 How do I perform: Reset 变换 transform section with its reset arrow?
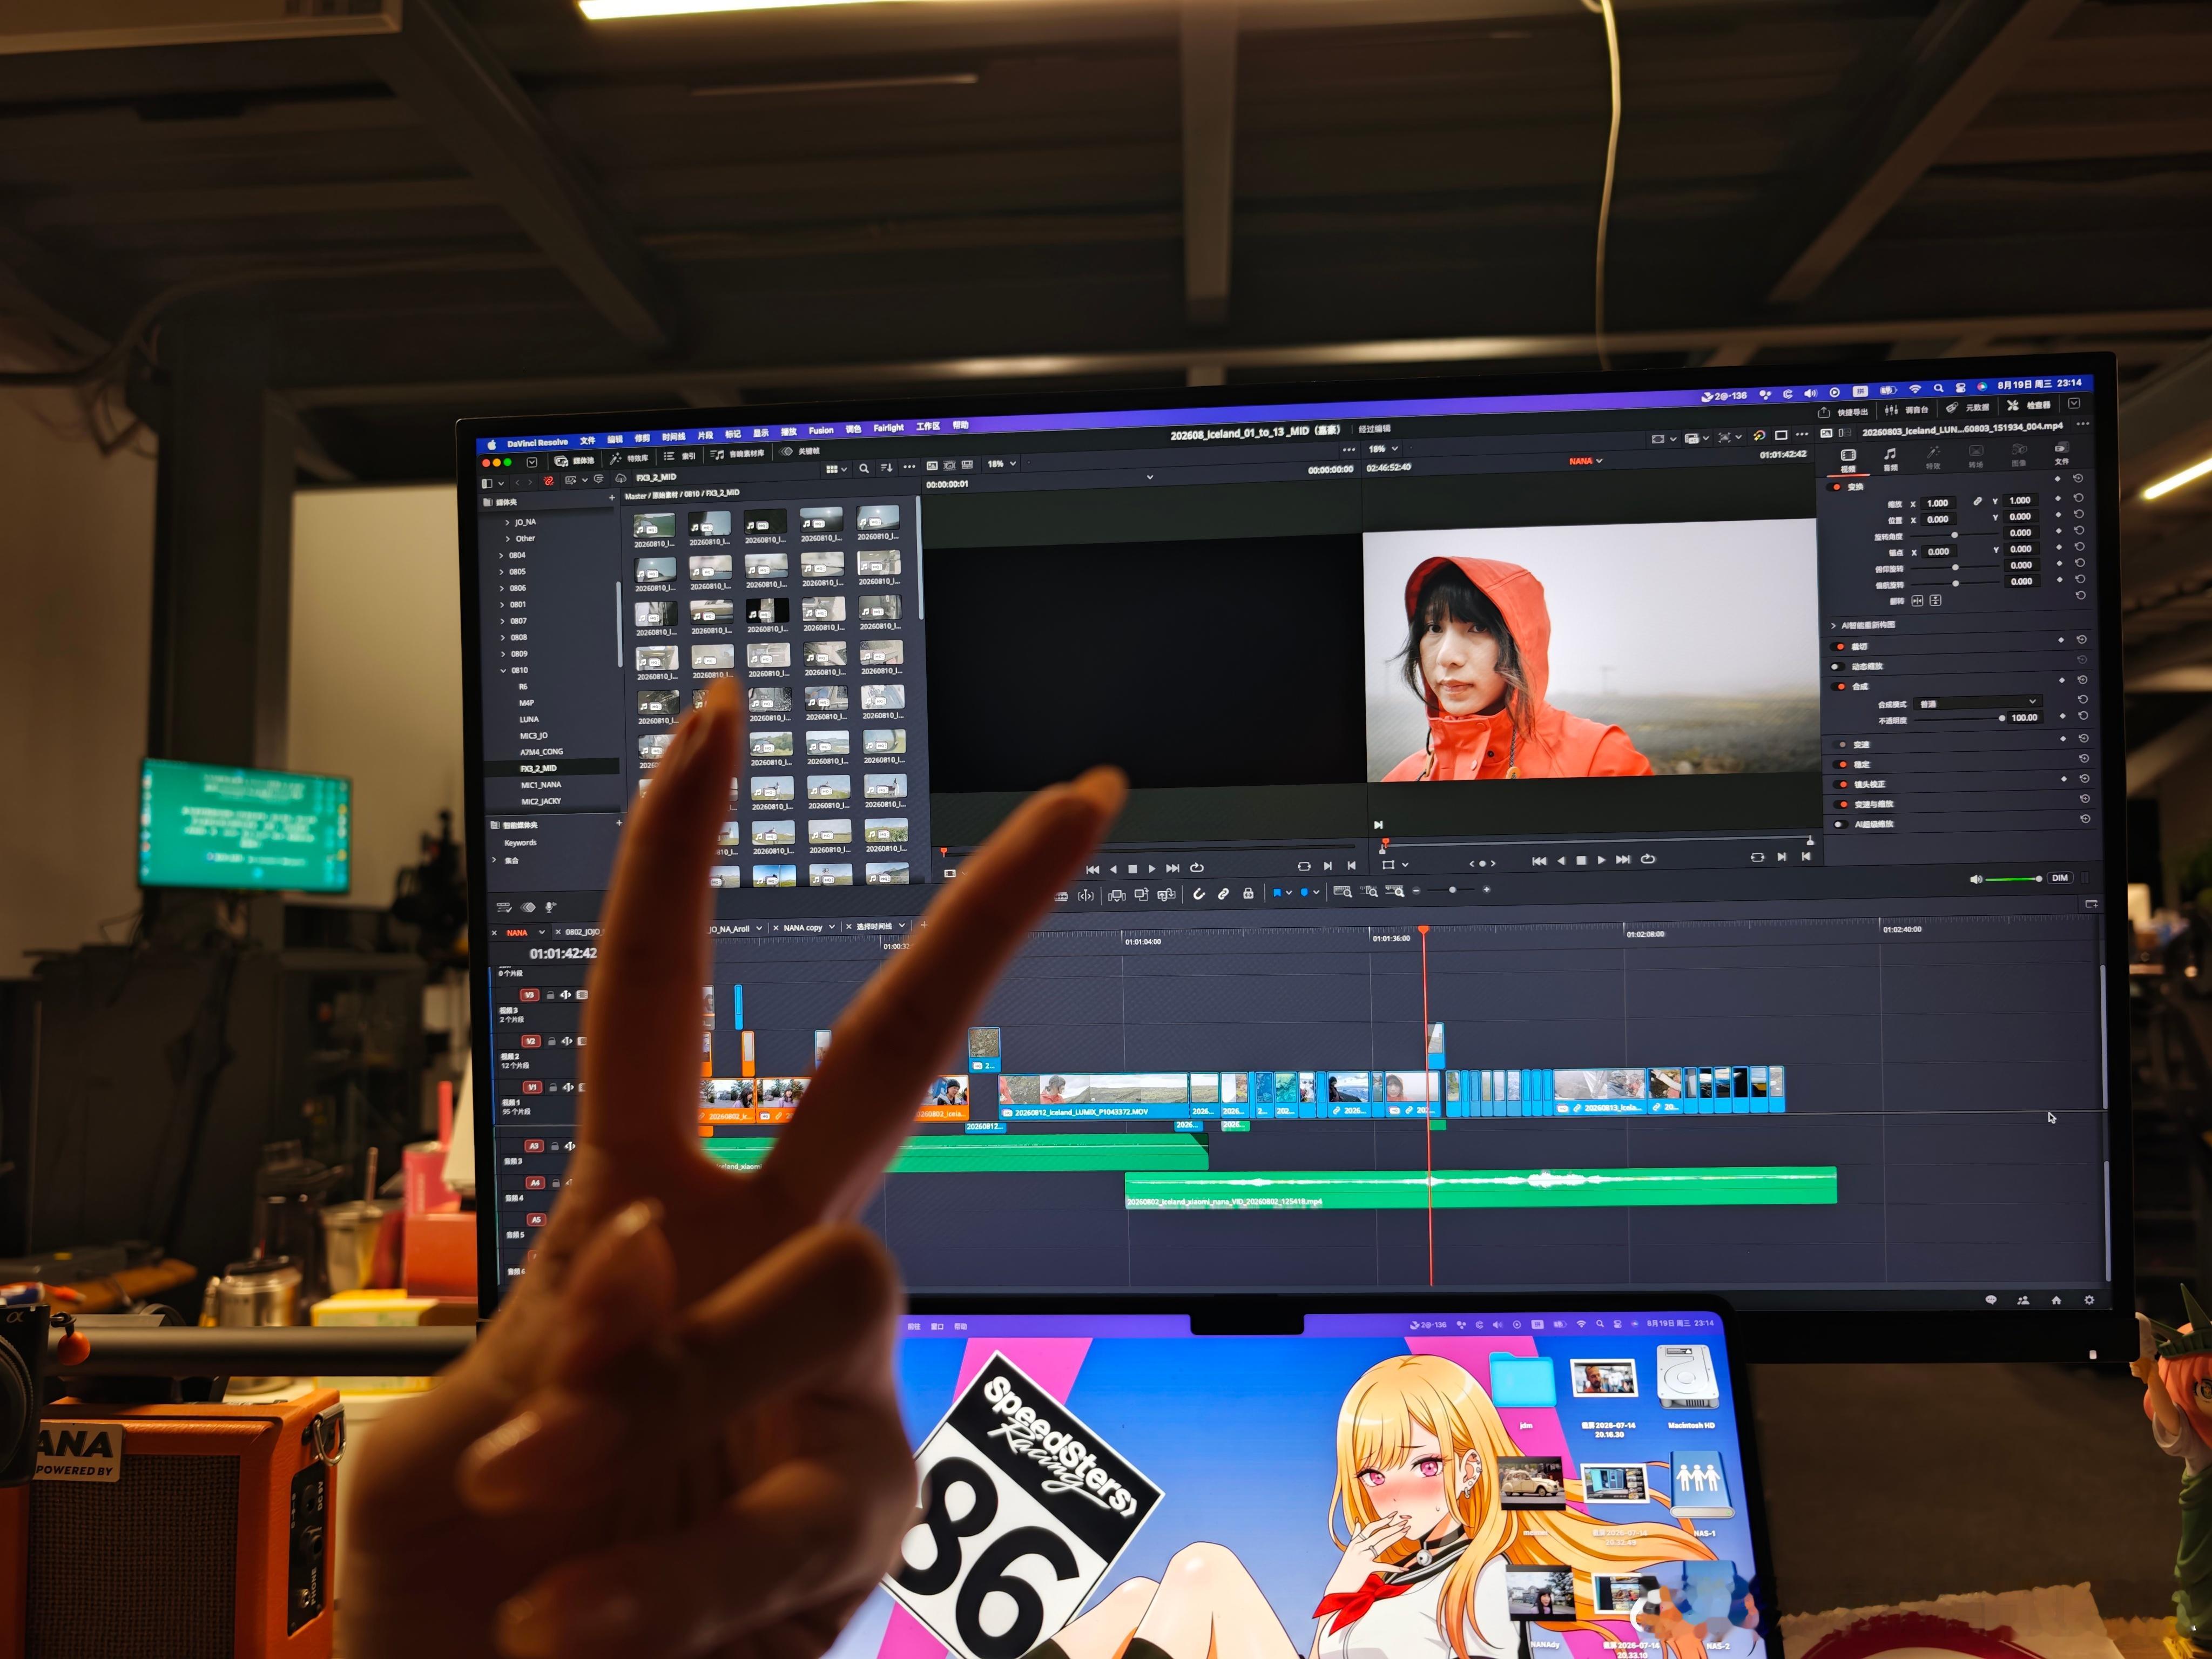coord(2078,479)
